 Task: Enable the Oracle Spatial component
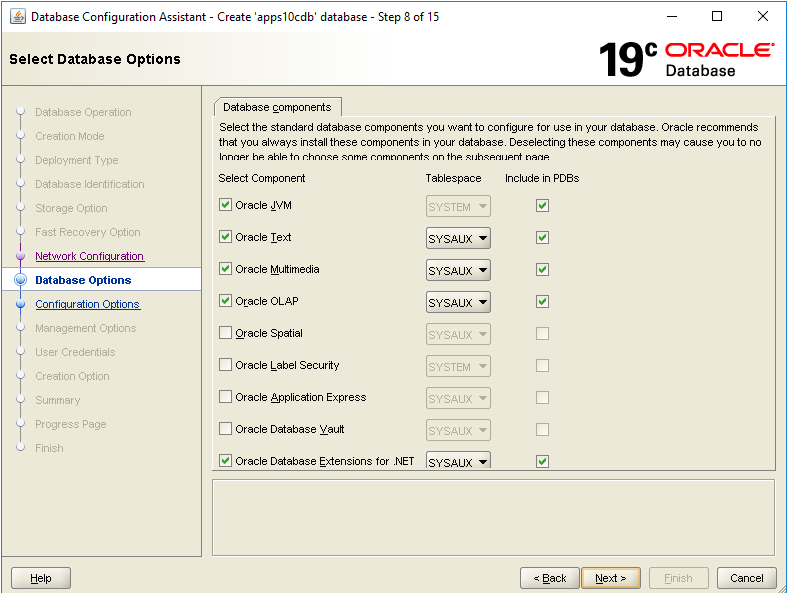click(x=225, y=333)
